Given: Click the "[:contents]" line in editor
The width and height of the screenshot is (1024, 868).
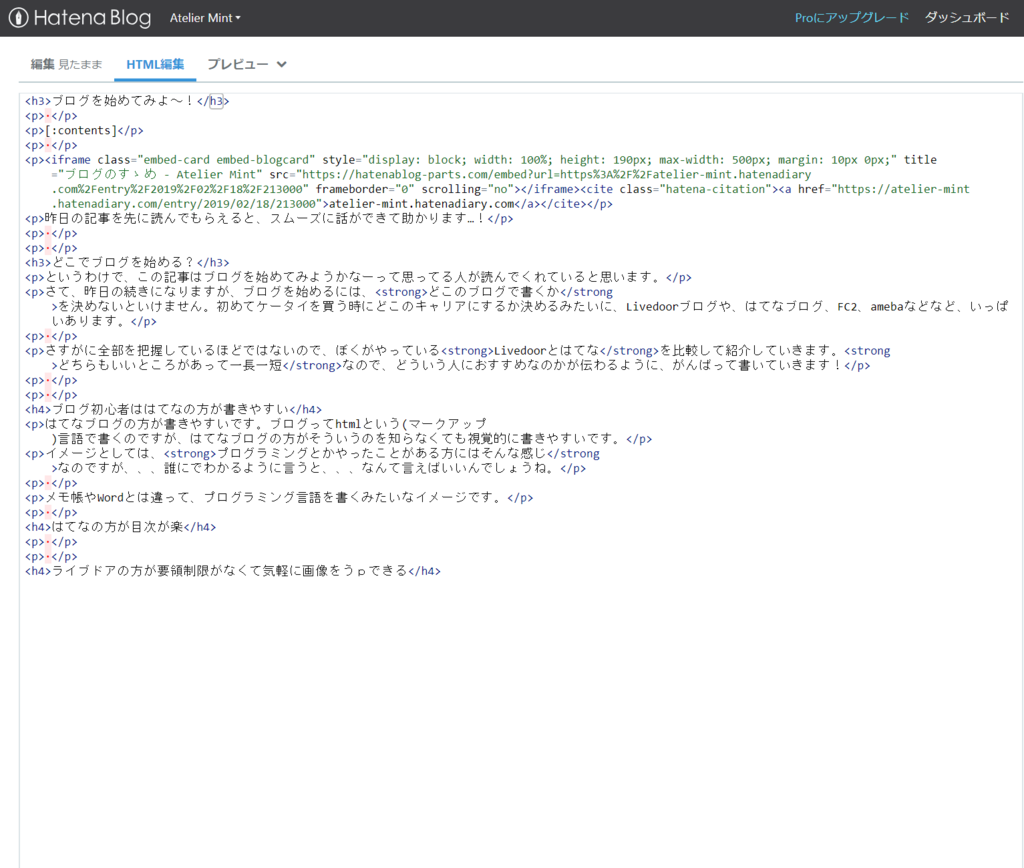Looking at the screenshot, I should 84,131.
